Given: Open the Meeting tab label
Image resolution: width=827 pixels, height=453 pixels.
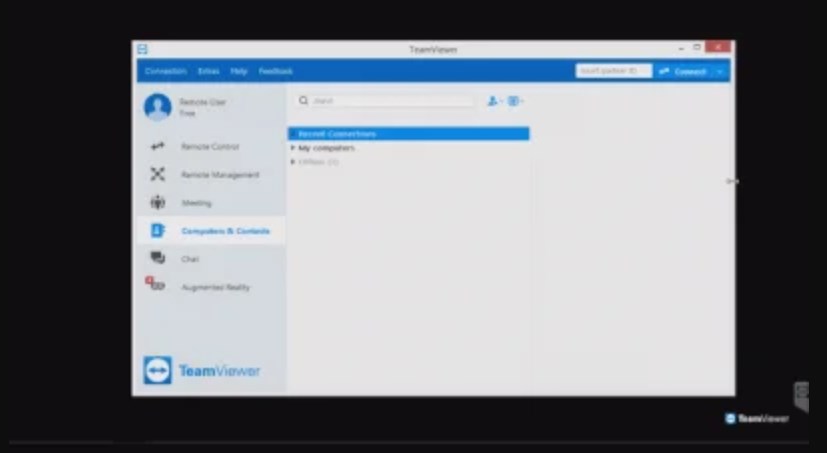Looking at the screenshot, I should click(196, 203).
